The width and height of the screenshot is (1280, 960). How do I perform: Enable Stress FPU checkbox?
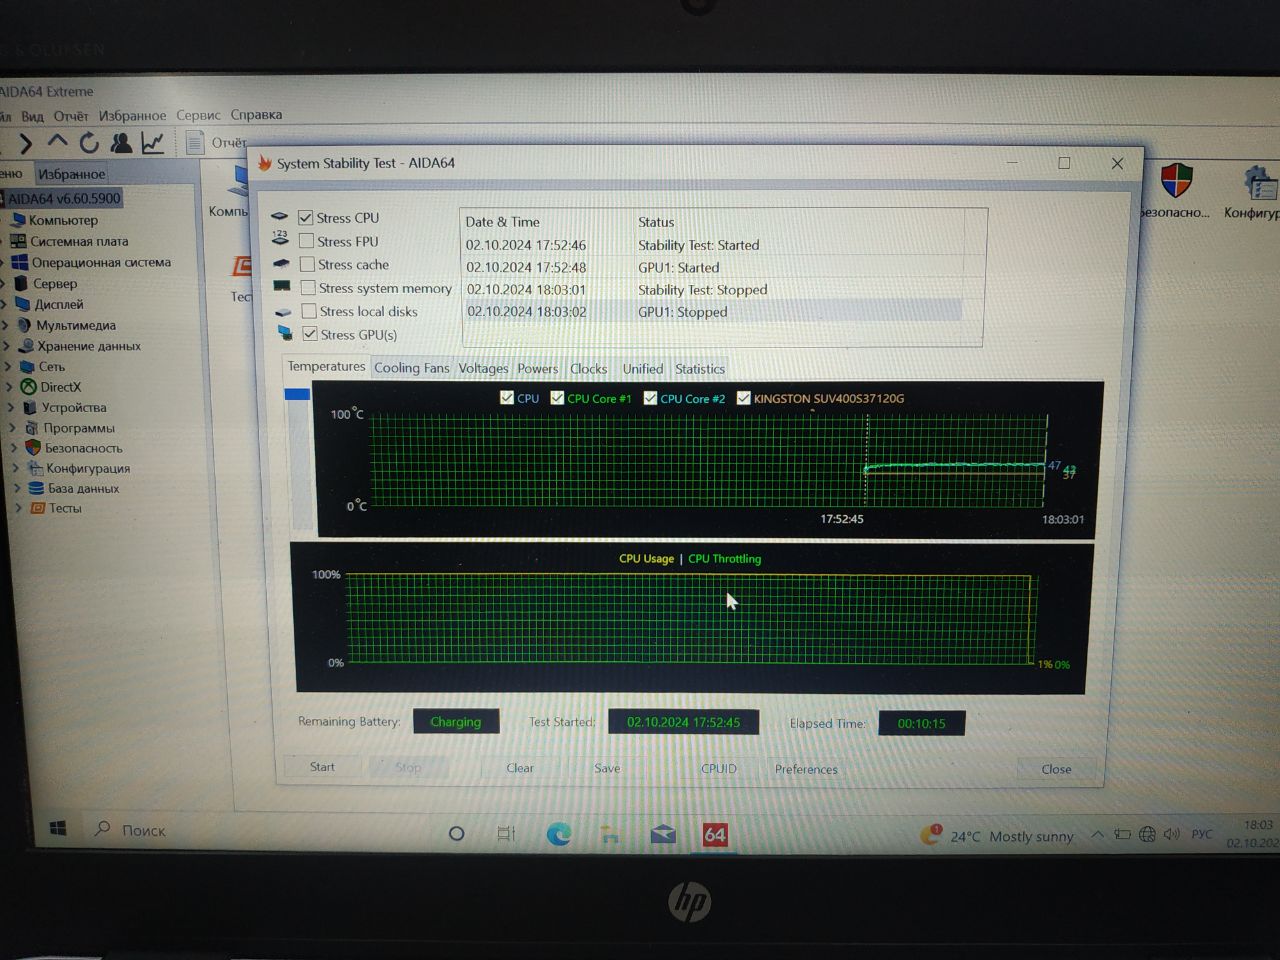[x=307, y=241]
